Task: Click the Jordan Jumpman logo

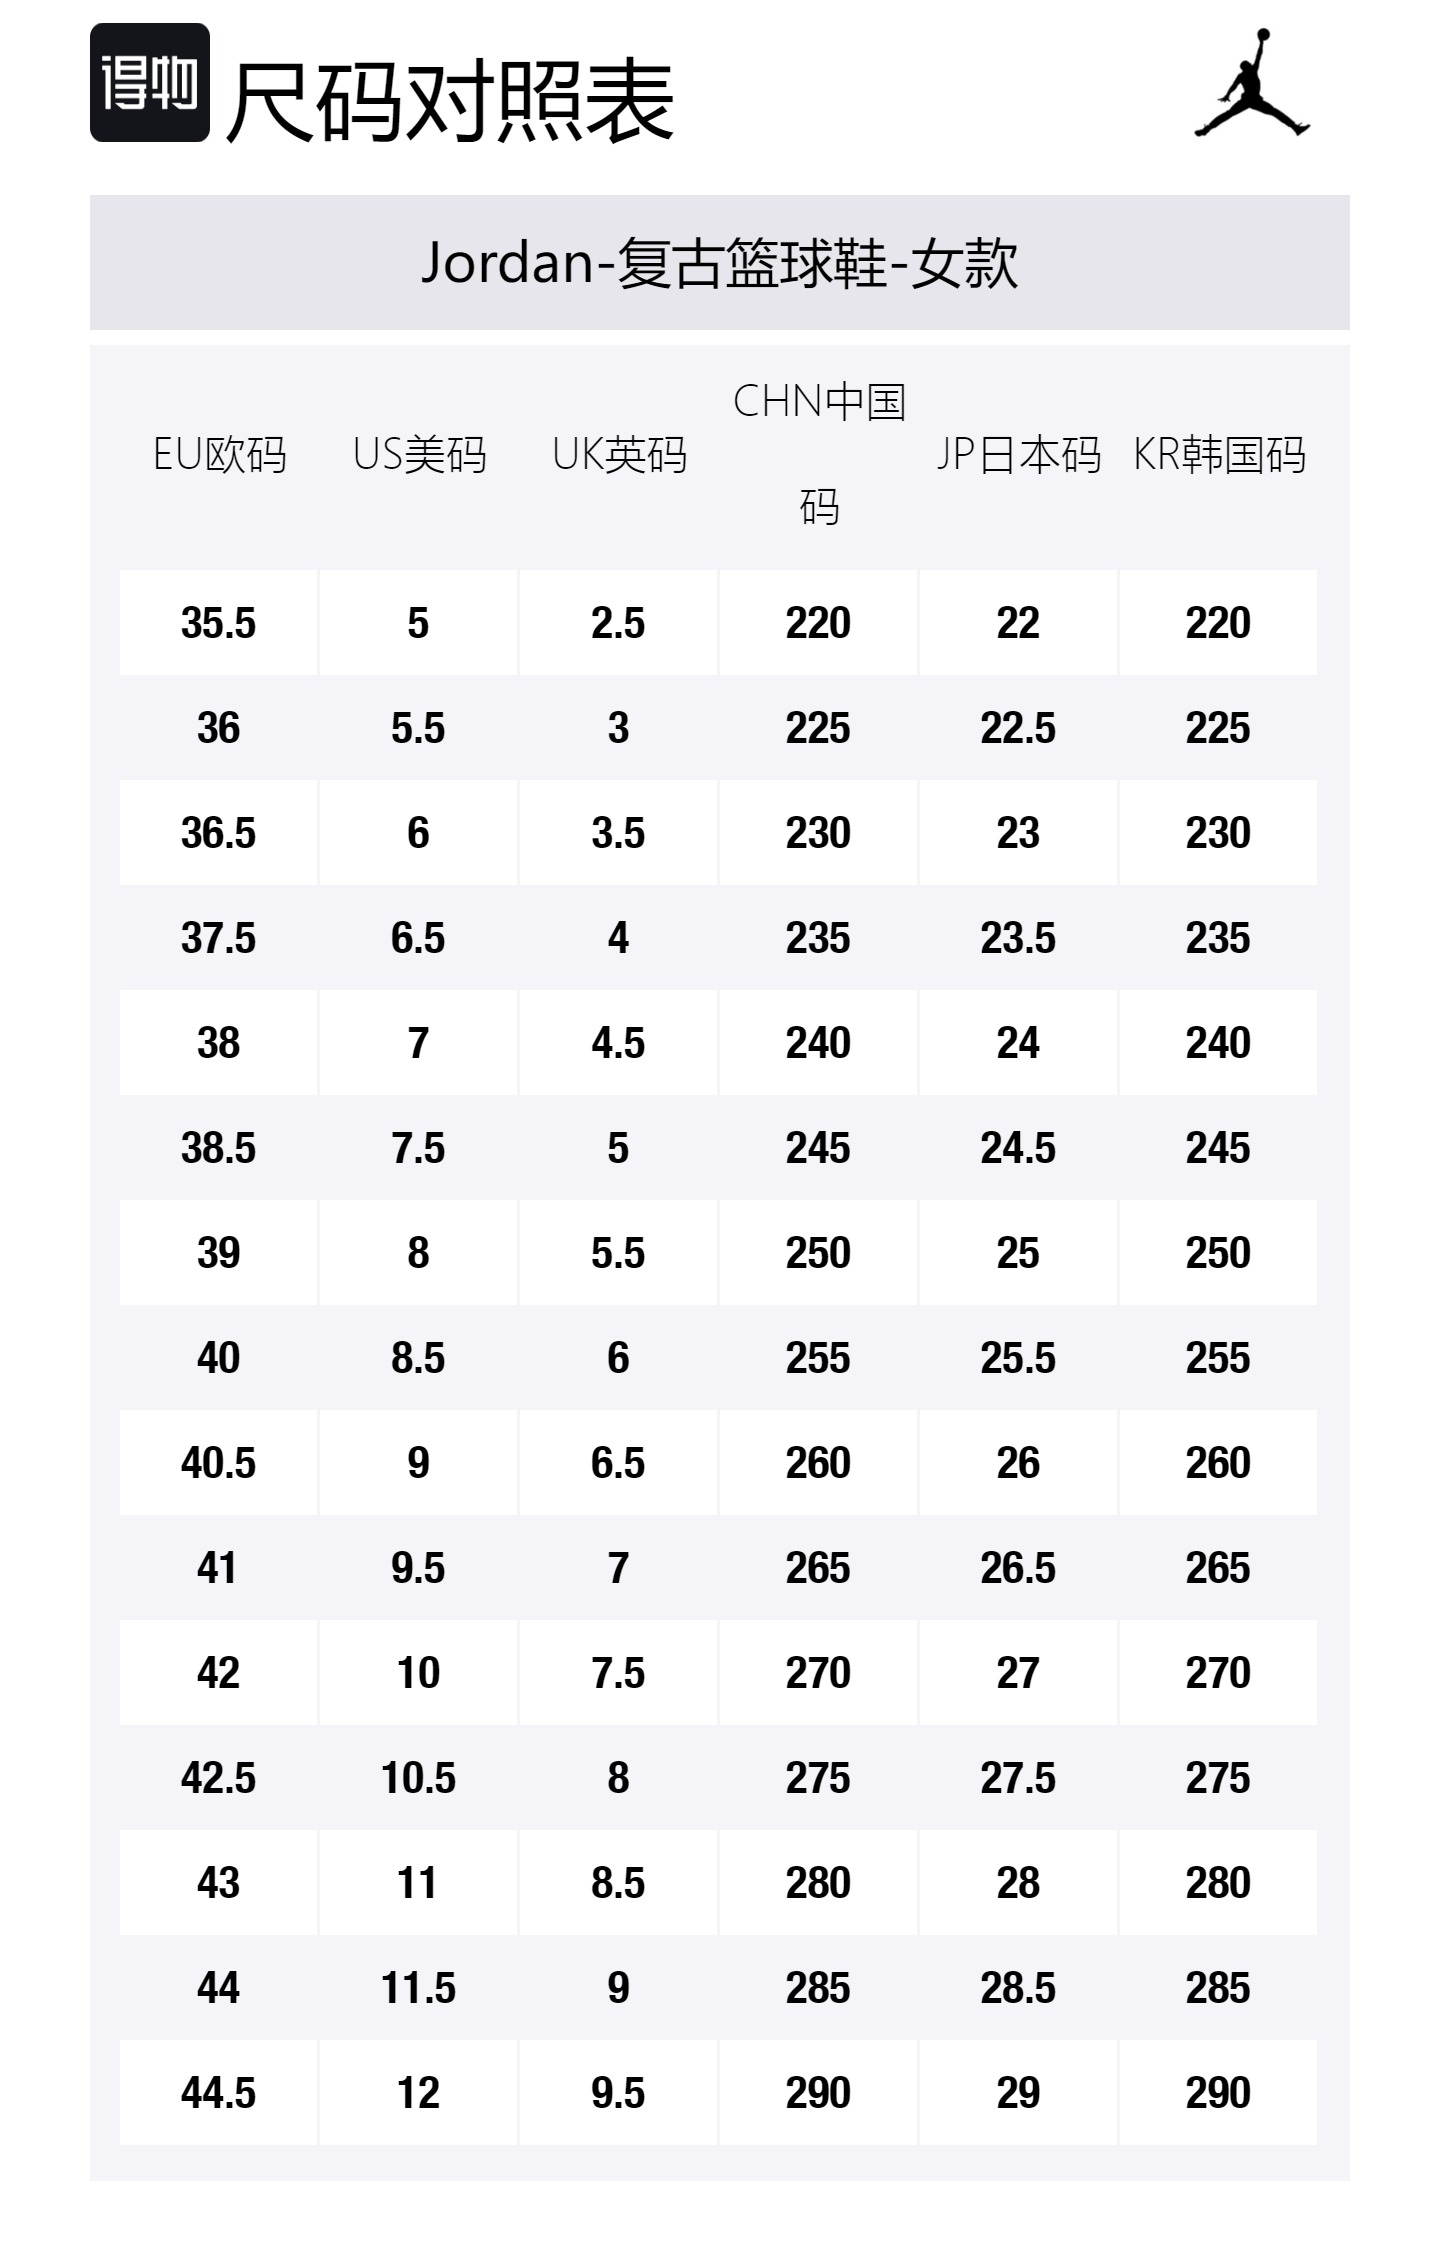Action: 1252,83
